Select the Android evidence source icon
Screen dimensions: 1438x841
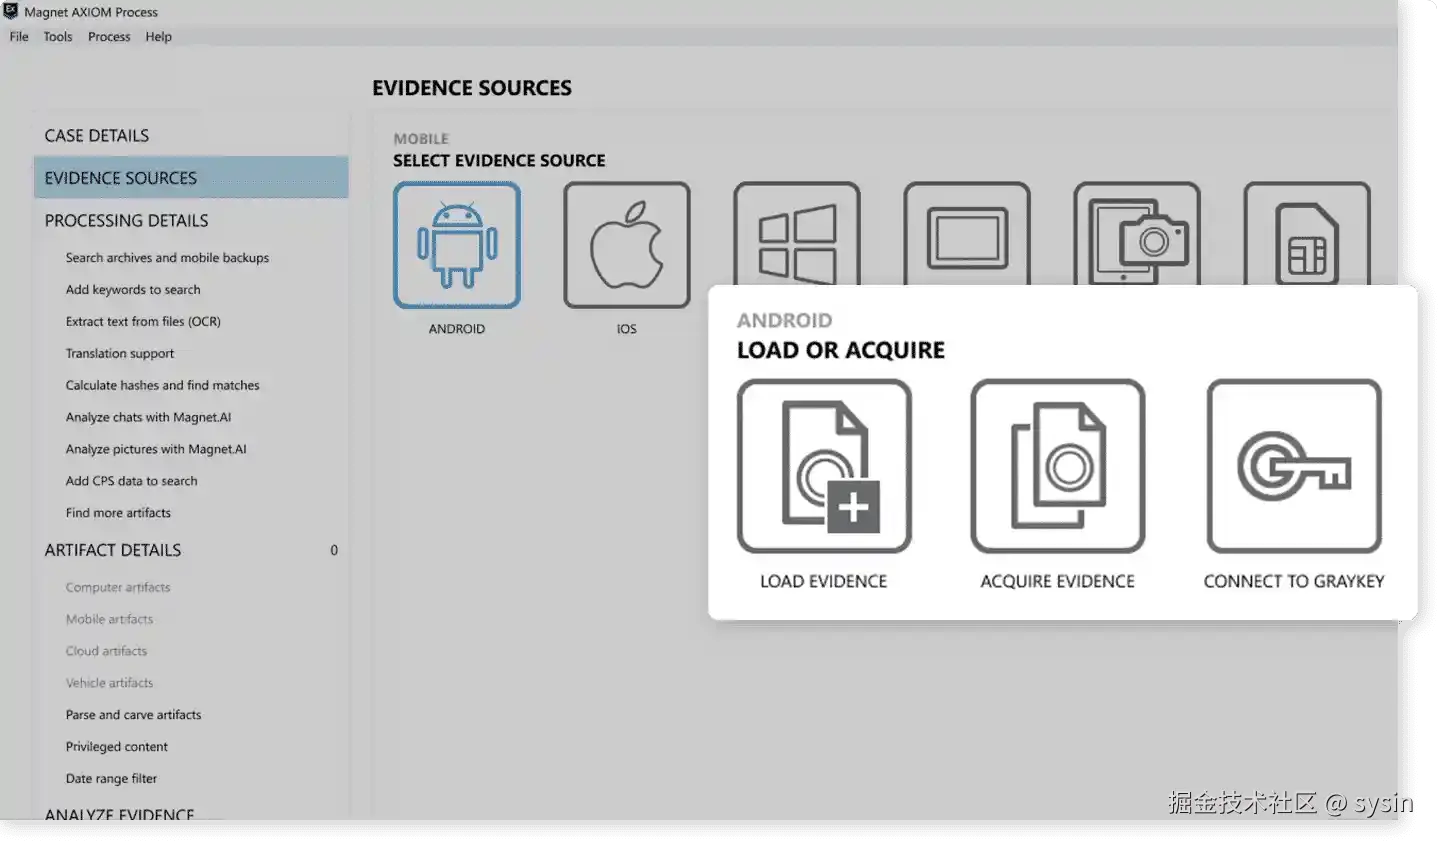[457, 245]
